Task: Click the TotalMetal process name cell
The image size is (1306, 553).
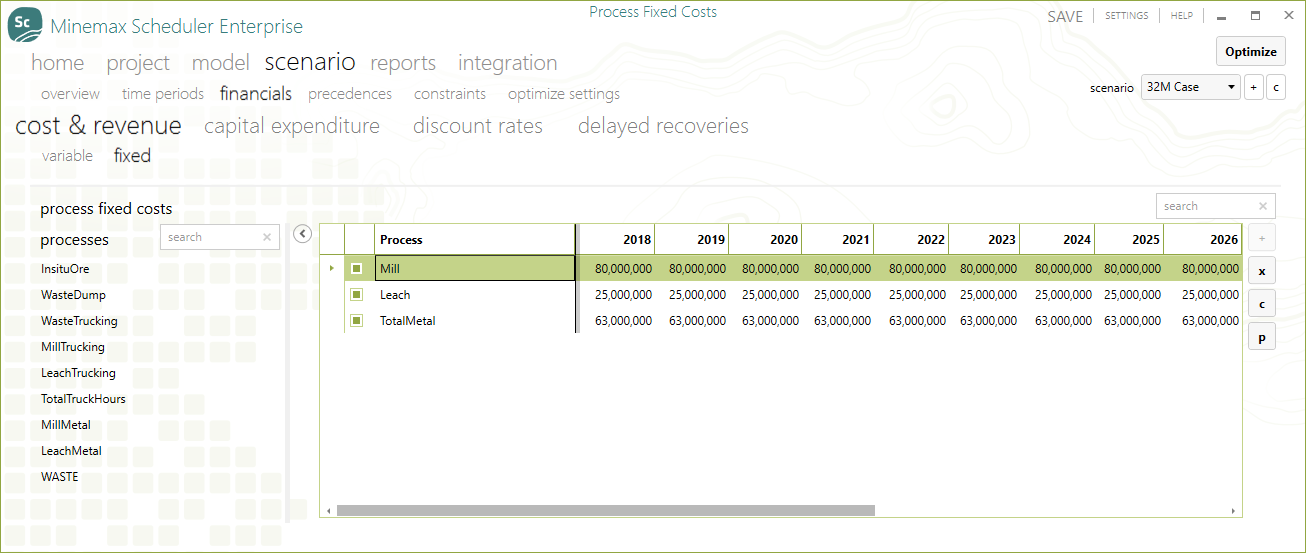Action: click(x=475, y=320)
